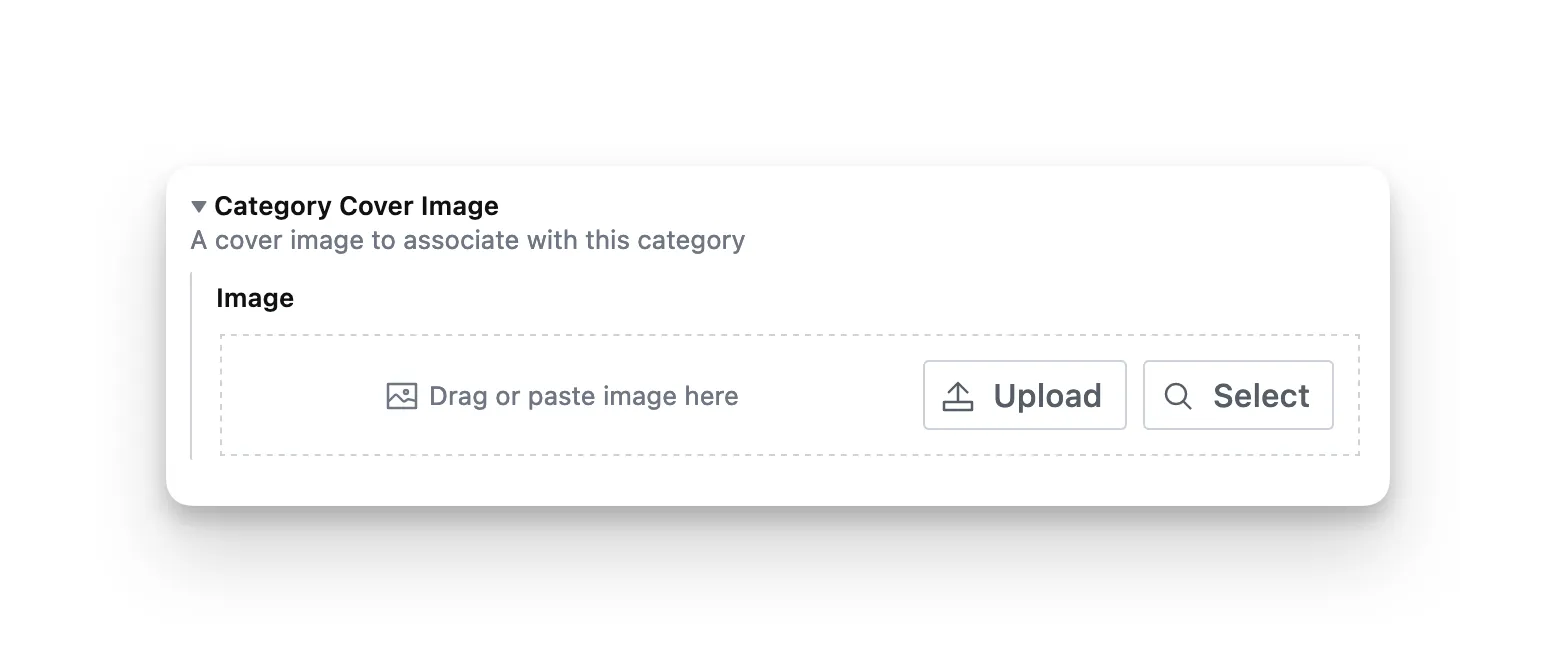Click the text Drag or paste image here
This screenshot has width=1556, height=672.
583,396
